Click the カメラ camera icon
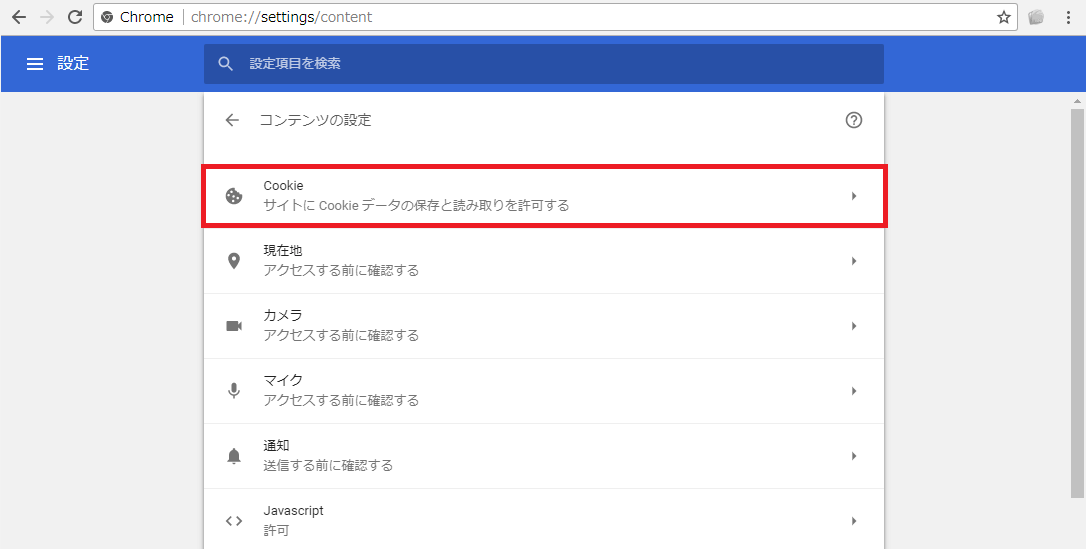 [x=234, y=326]
